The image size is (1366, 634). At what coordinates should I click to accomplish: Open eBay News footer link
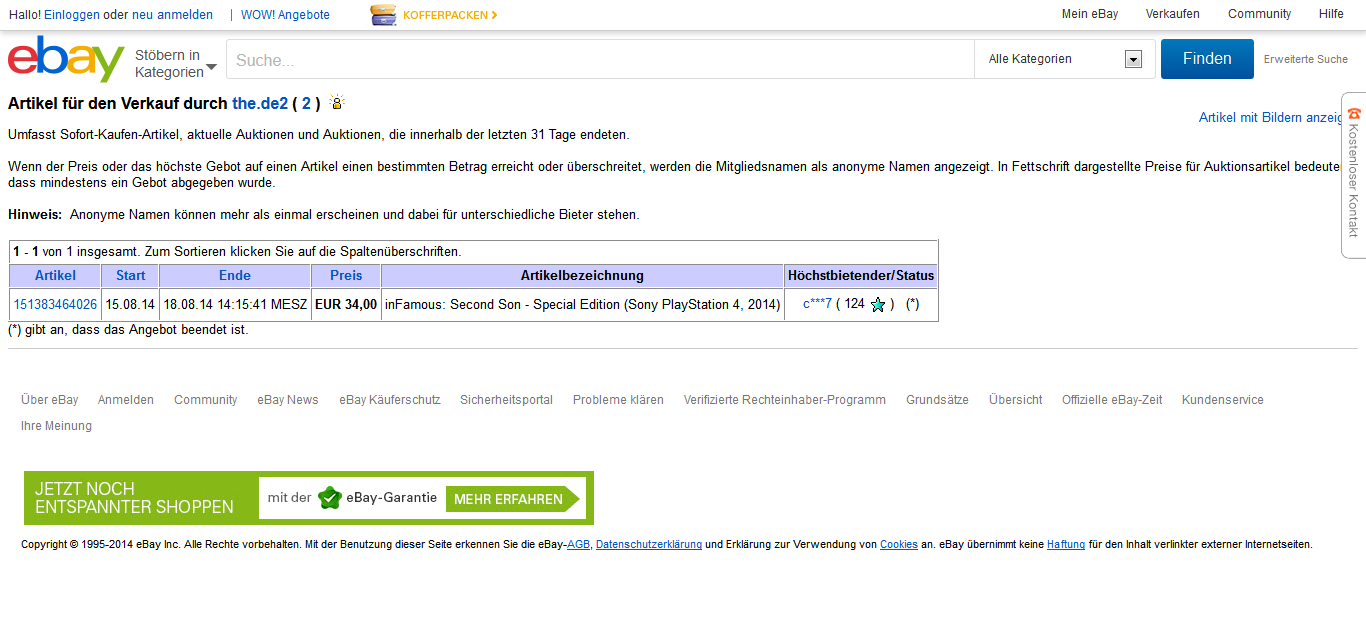coord(288,400)
